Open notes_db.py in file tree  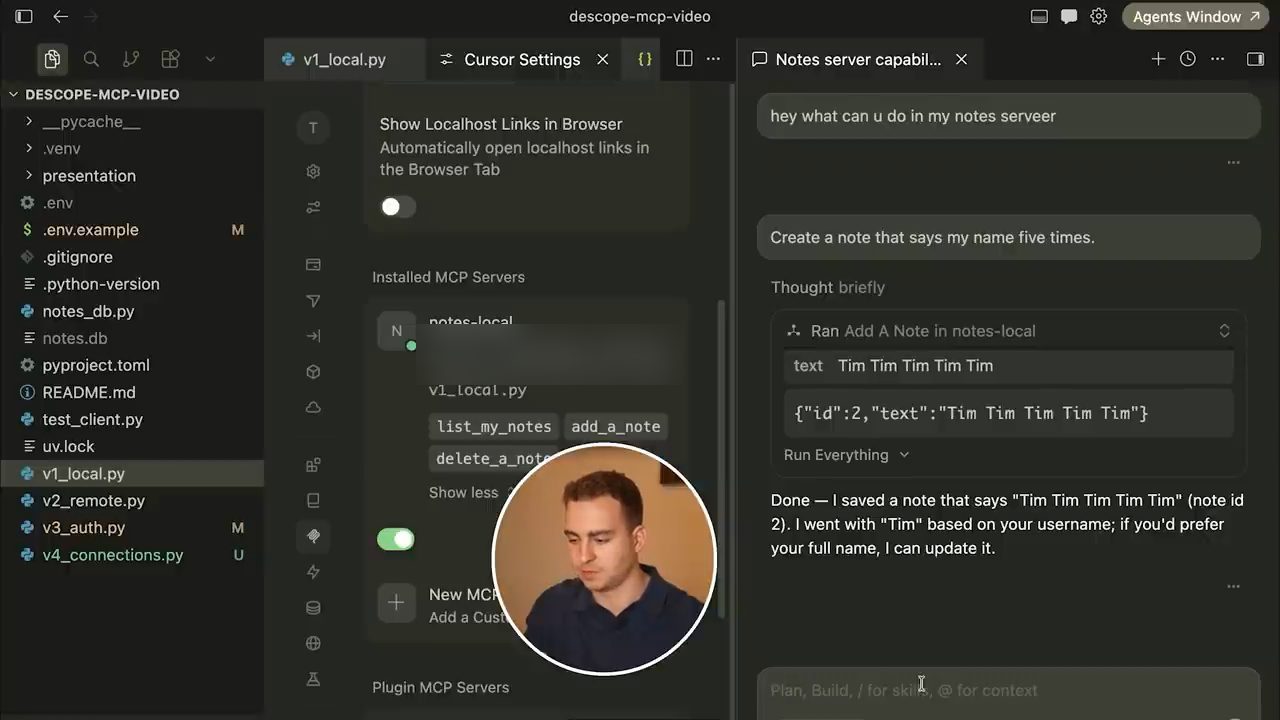(x=88, y=311)
